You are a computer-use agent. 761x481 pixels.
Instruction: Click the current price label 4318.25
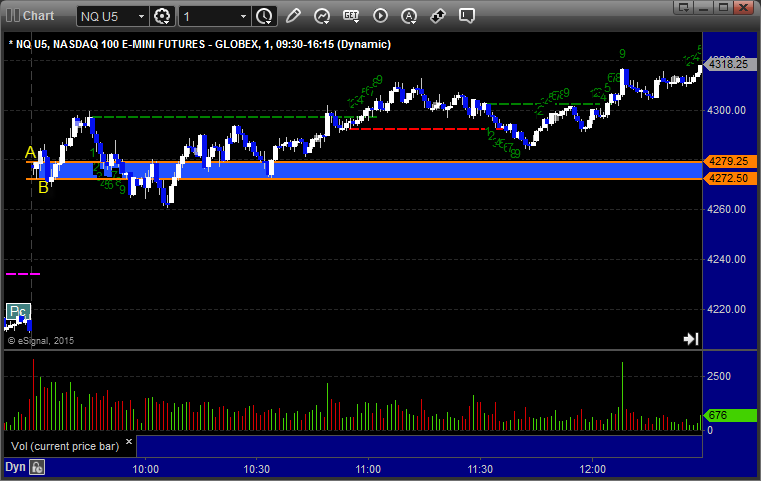click(x=729, y=64)
